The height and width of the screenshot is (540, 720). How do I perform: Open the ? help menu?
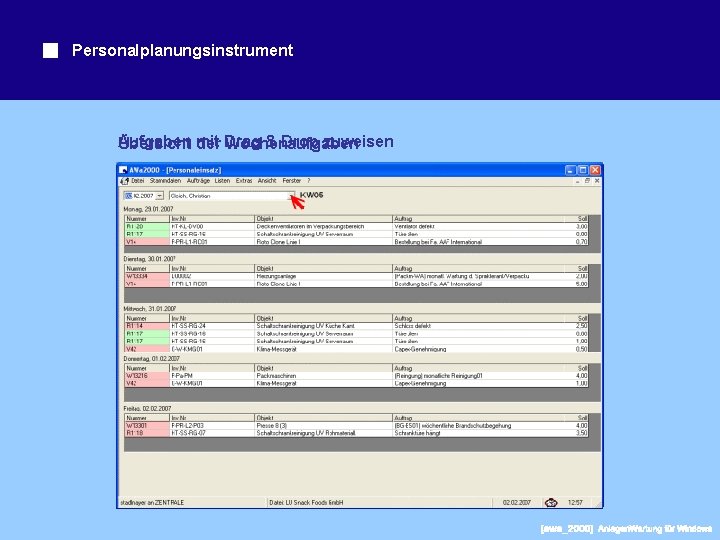point(309,181)
